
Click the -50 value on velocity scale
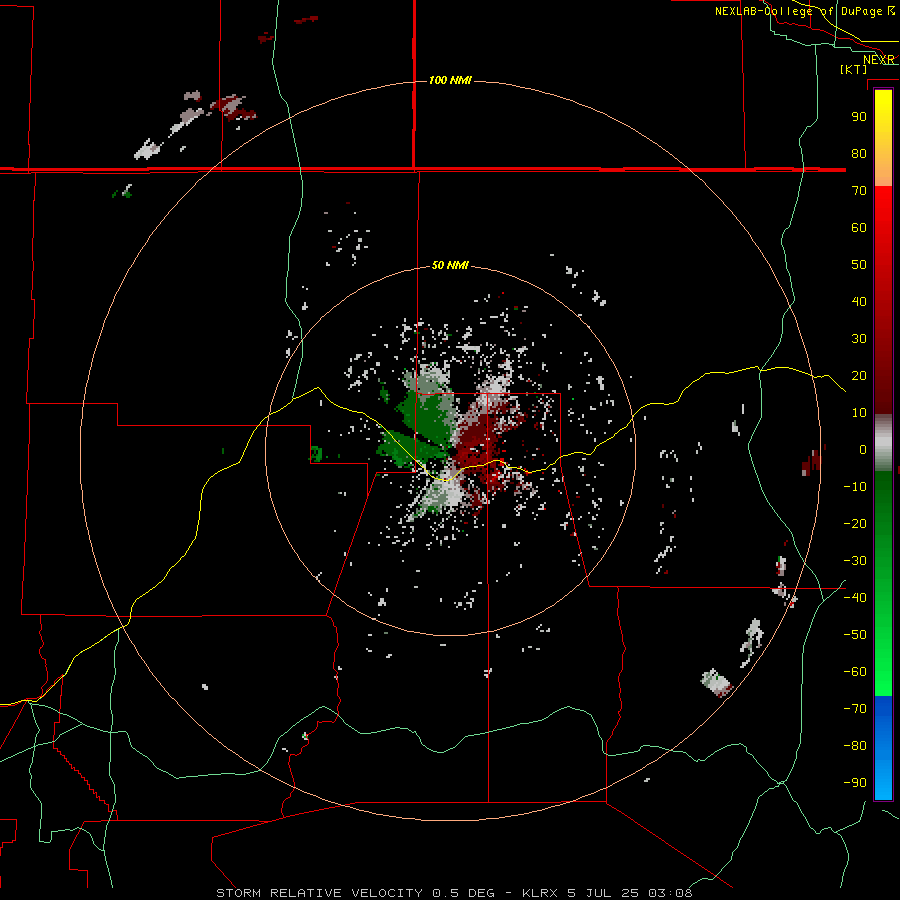coord(855,635)
